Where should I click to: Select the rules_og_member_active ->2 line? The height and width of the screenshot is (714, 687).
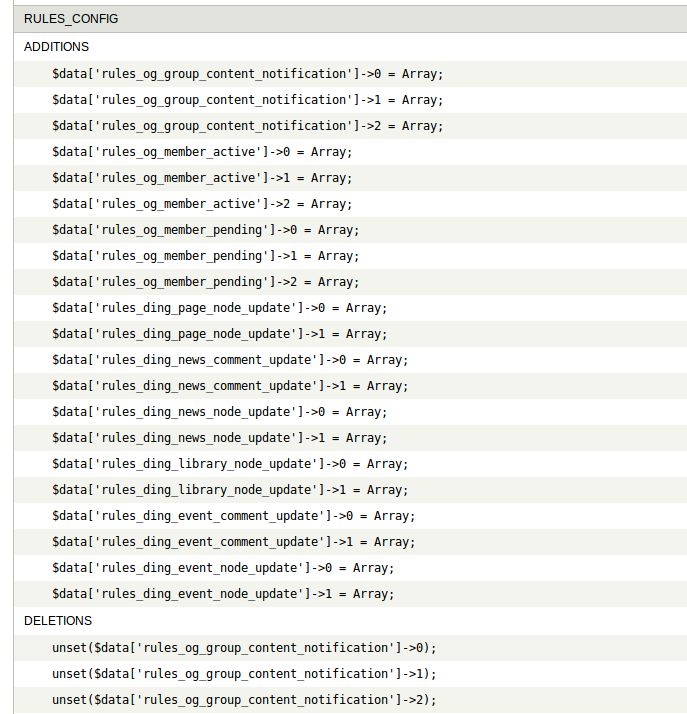coord(202,204)
